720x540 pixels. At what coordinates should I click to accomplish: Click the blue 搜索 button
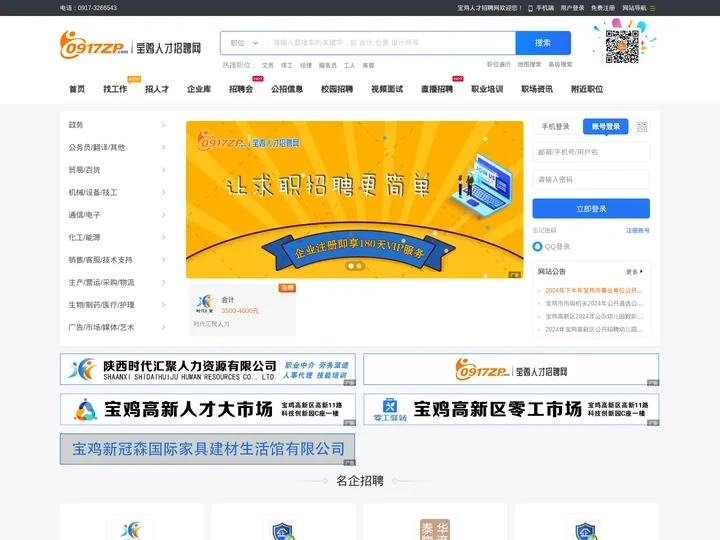pos(543,43)
